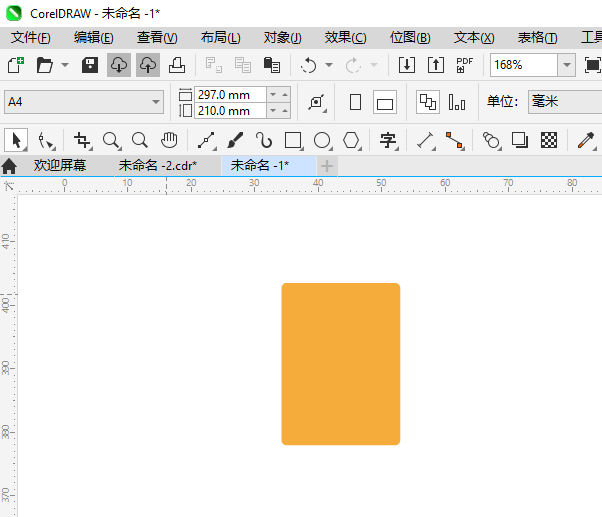Viewport: 602px width, 517px height.
Task: Open the 位图(B) menu
Action: click(x=410, y=38)
